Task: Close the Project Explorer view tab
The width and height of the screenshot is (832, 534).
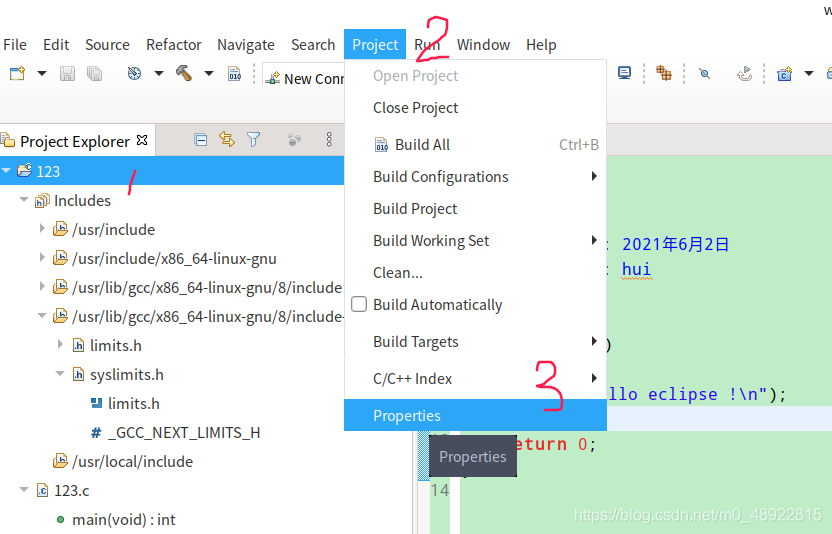Action: [x=142, y=140]
